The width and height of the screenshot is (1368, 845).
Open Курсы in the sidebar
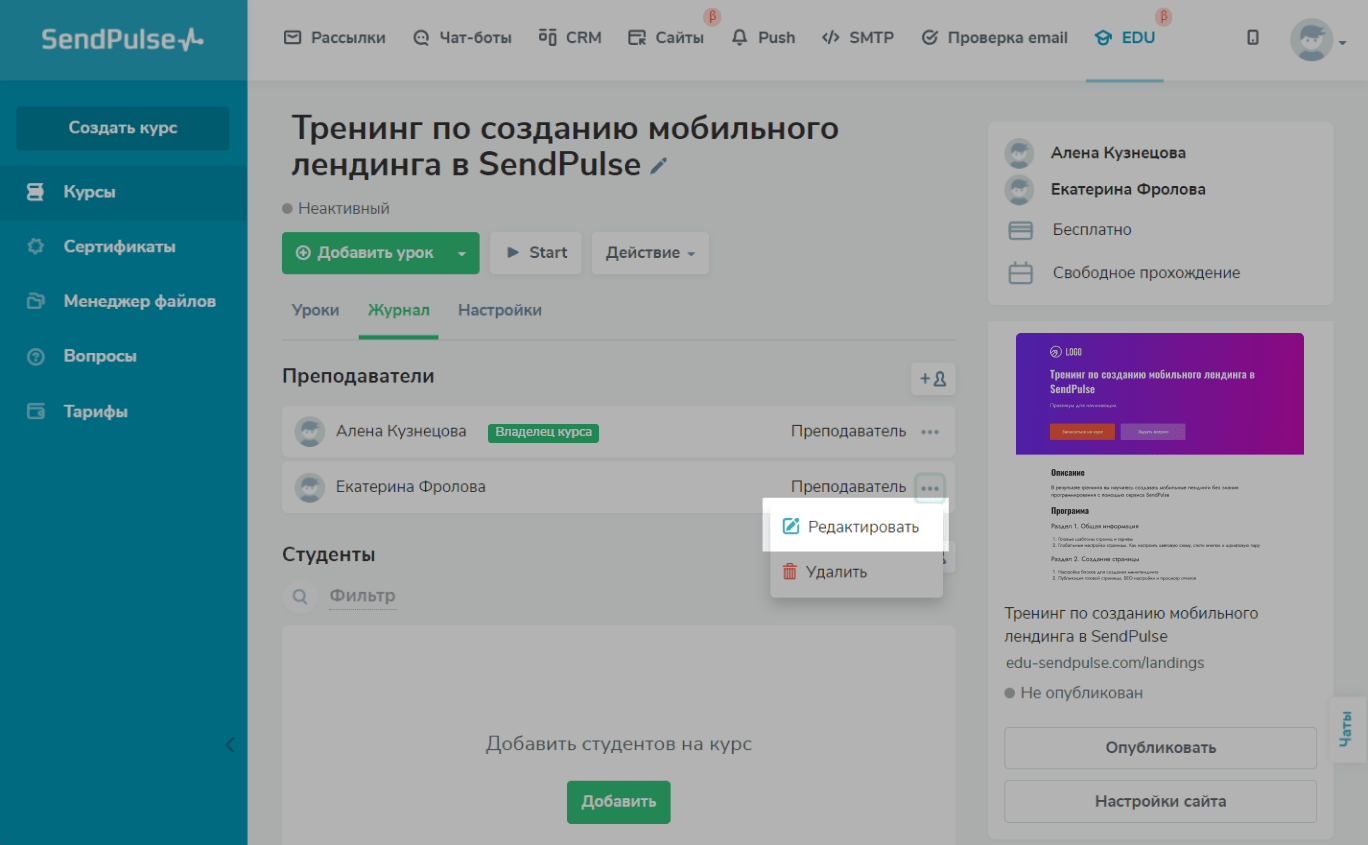click(123, 192)
